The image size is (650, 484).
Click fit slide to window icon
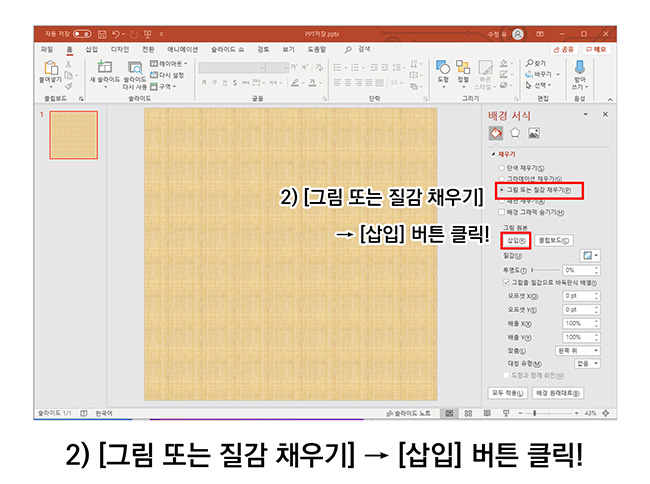click(x=606, y=413)
